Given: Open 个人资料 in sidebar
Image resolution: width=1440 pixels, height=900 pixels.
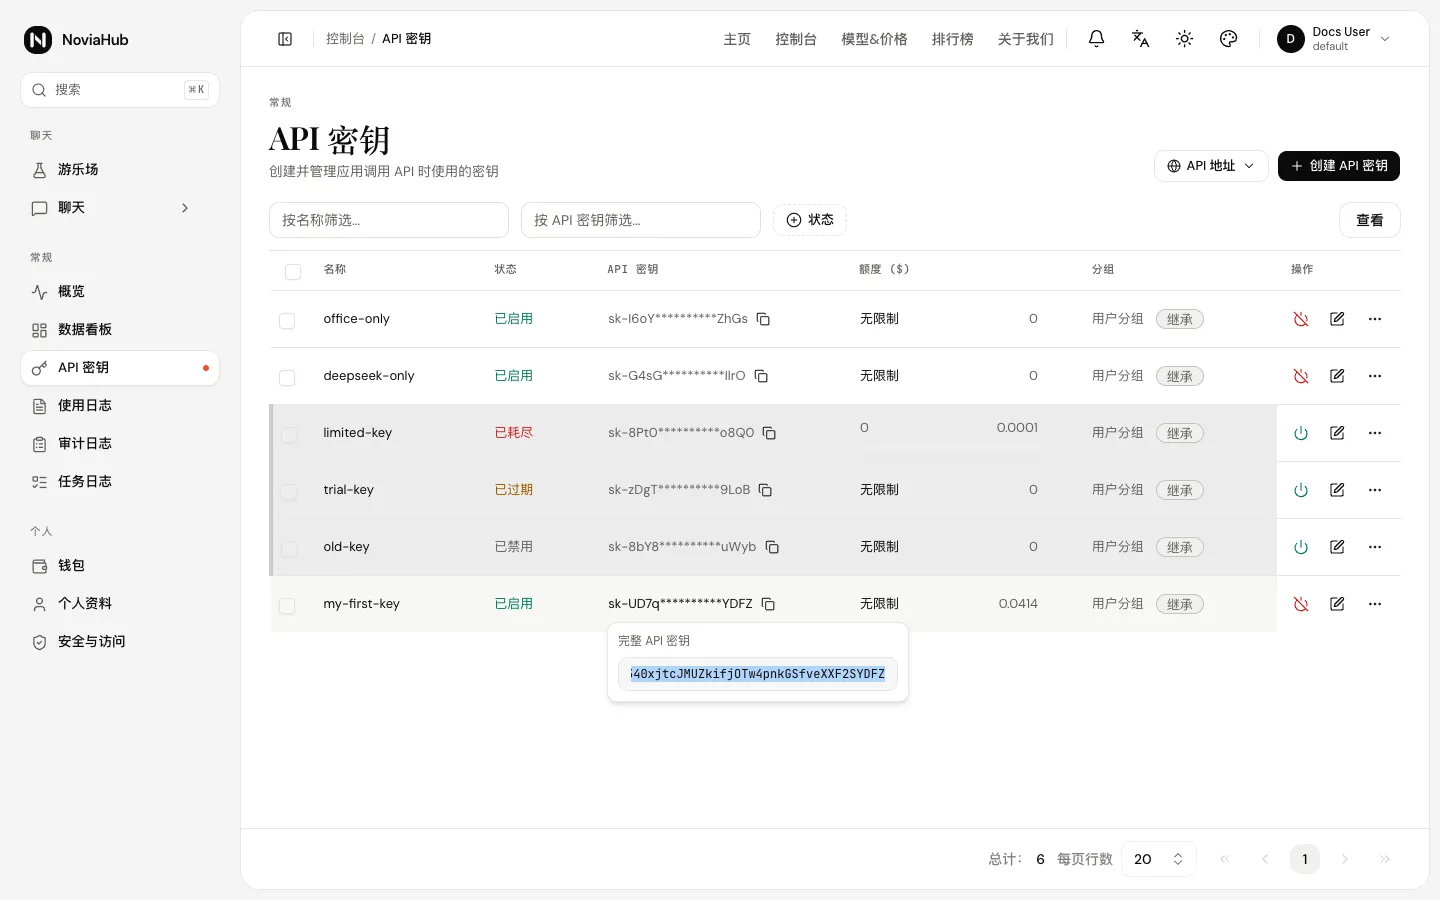Looking at the screenshot, I should point(120,604).
